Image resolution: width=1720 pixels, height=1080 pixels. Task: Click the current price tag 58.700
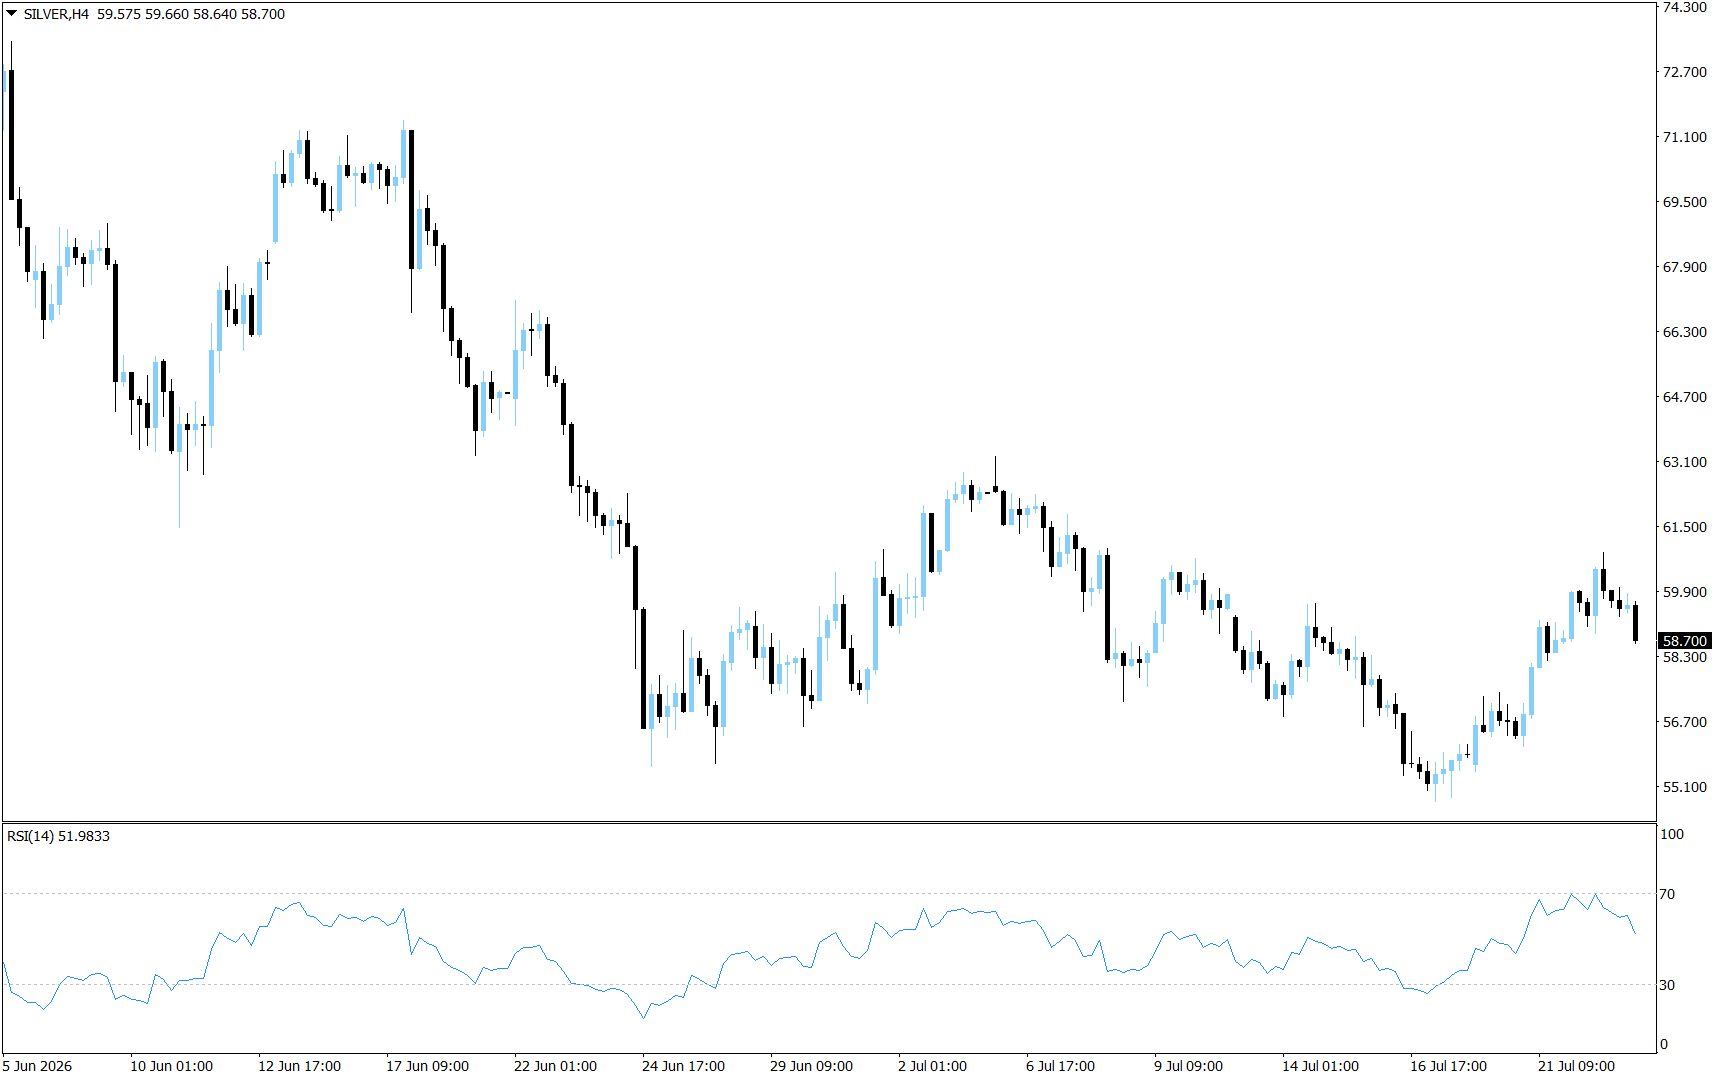point(1685,641)
